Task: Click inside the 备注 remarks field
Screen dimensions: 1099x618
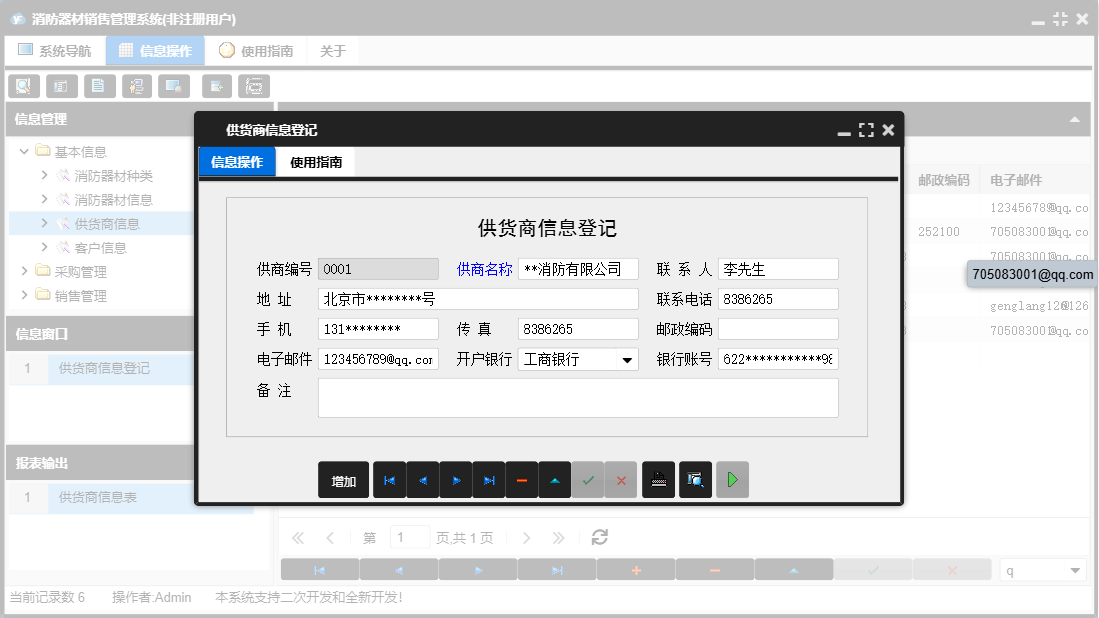Action: [x=578, y=398]
